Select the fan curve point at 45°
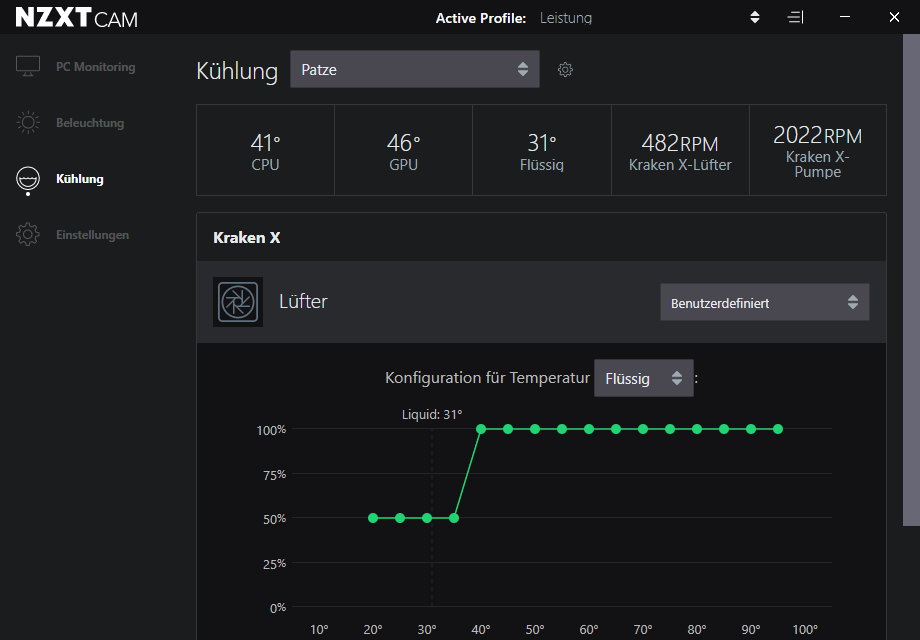The width and height of the screenshot is (920, 640). (x=508, y=429)
